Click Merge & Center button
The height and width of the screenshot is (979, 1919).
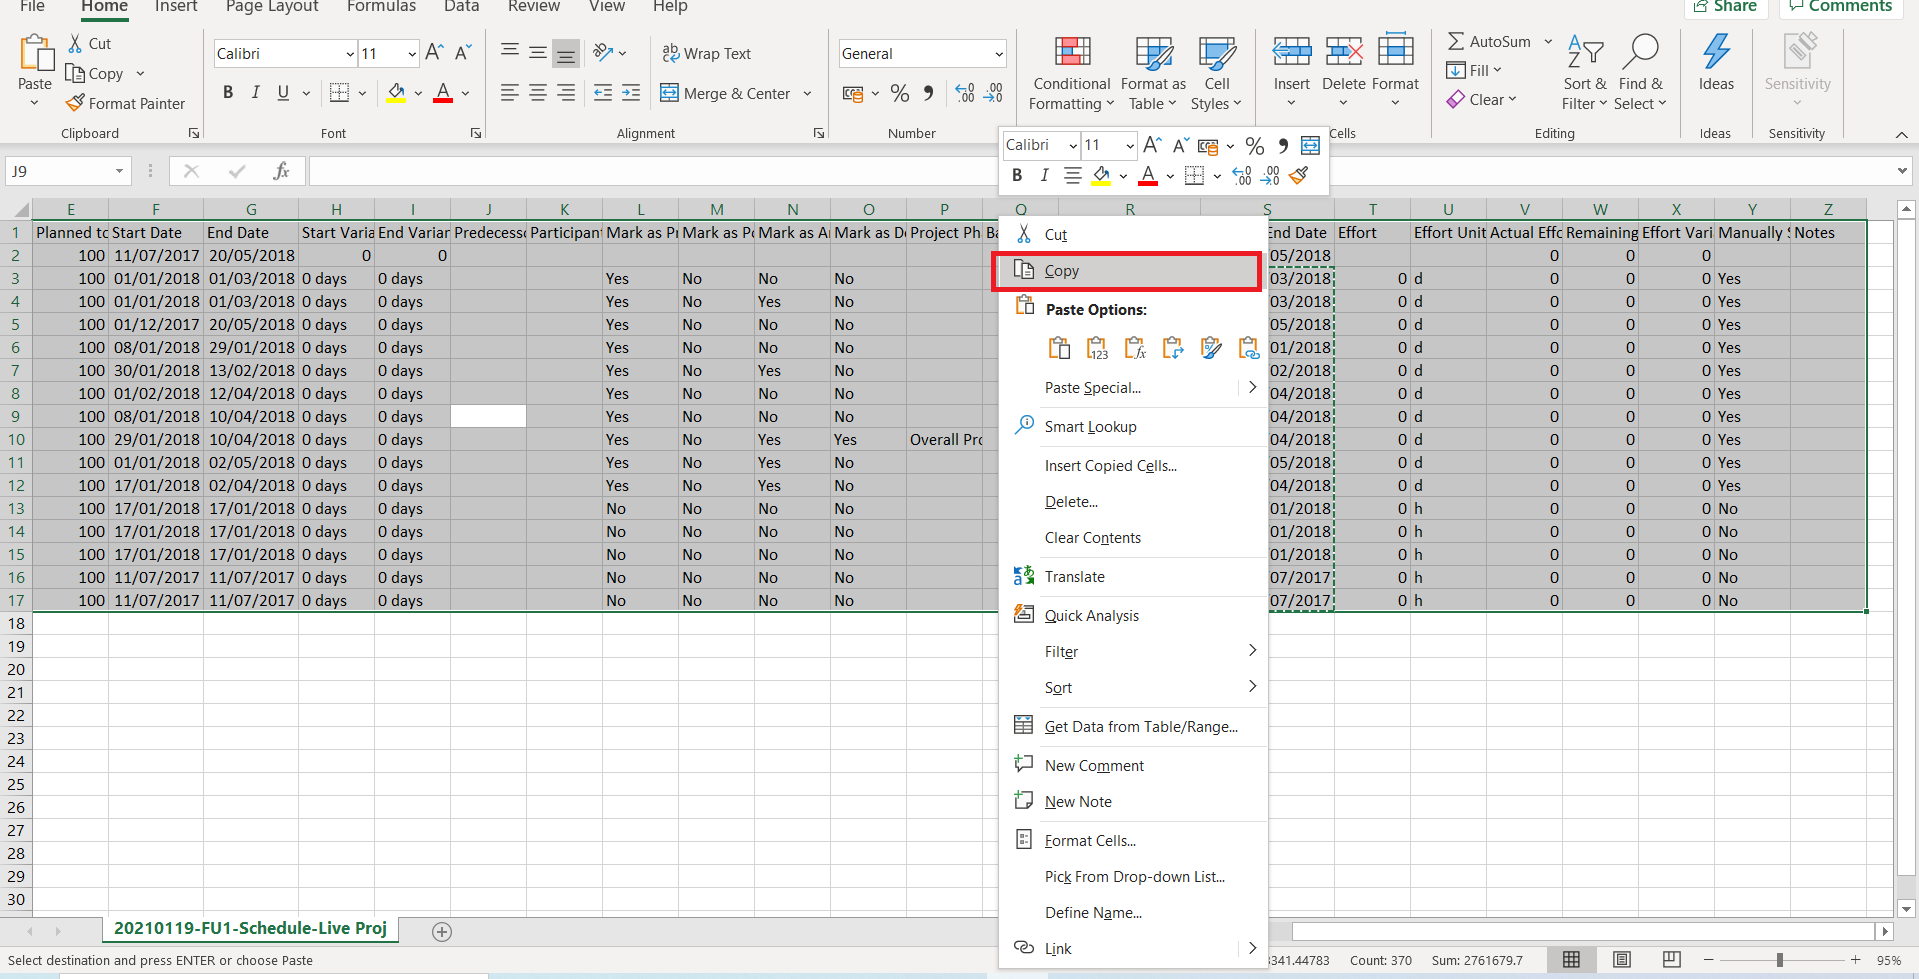pos(725,94)
